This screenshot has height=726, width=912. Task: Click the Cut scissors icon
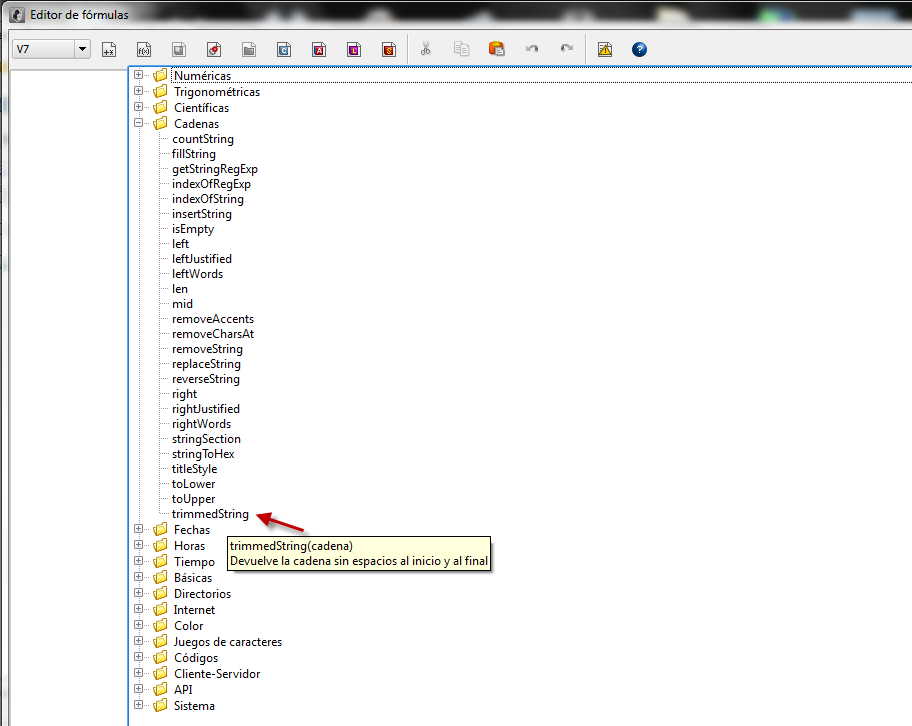coord(426,49)
